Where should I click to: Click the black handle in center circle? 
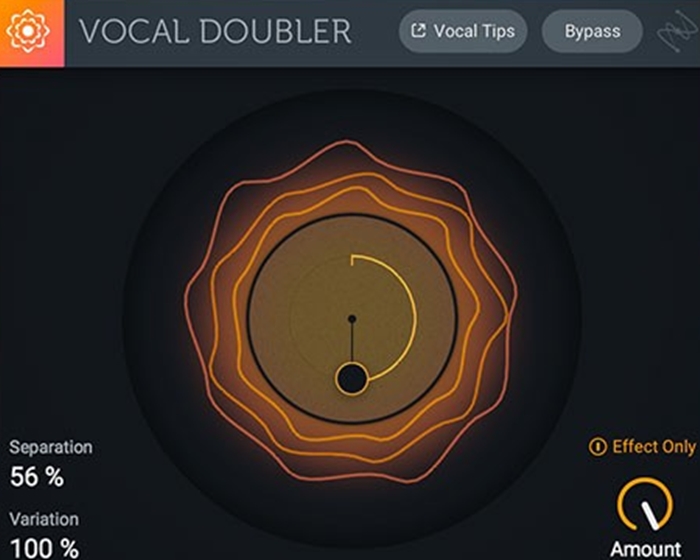[x=352, y=379]
